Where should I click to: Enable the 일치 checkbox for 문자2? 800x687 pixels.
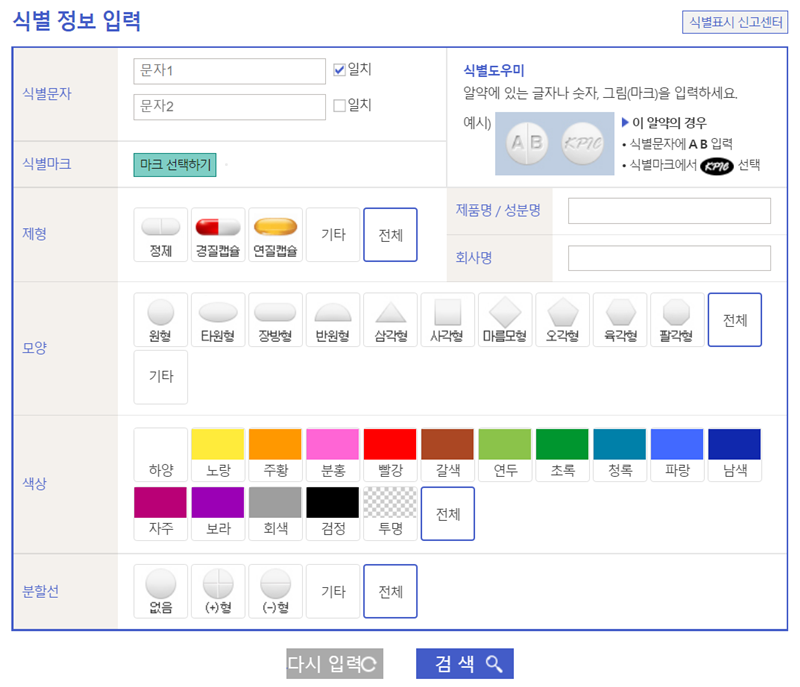pyautogui.click(x=339, y=106)
